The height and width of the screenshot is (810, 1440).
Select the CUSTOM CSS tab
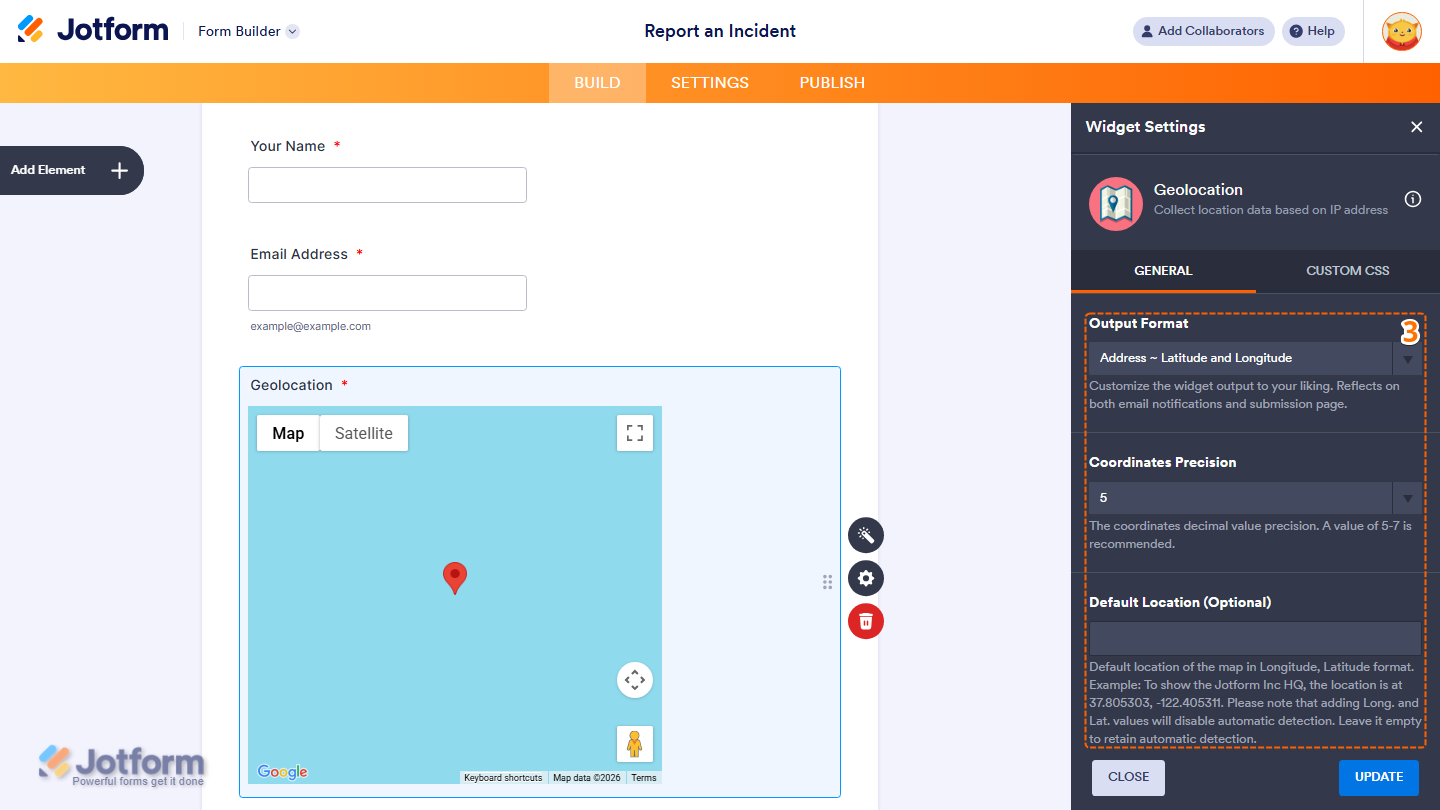point(1348,271)
